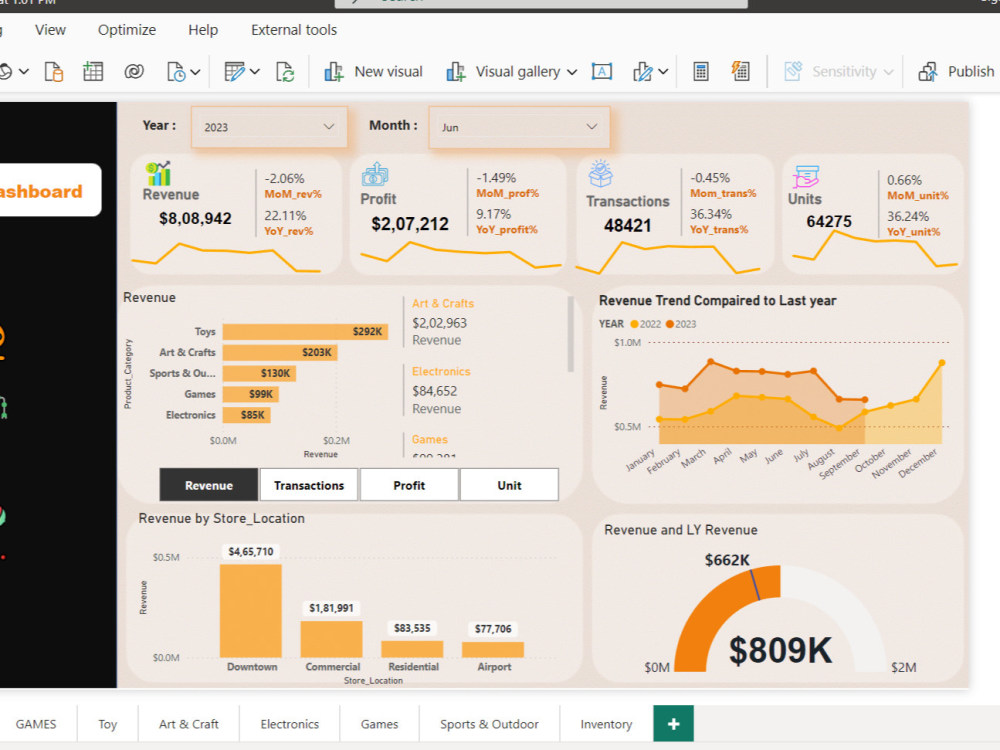
Task: Click the 2023 legend color marker
Action: pyautogui.click(x=670, y=324)
